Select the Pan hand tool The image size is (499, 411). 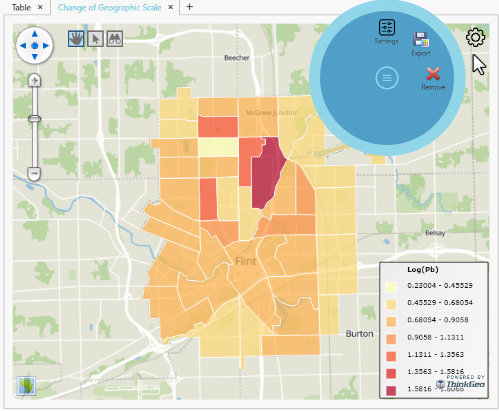click(x=76, y=39)
